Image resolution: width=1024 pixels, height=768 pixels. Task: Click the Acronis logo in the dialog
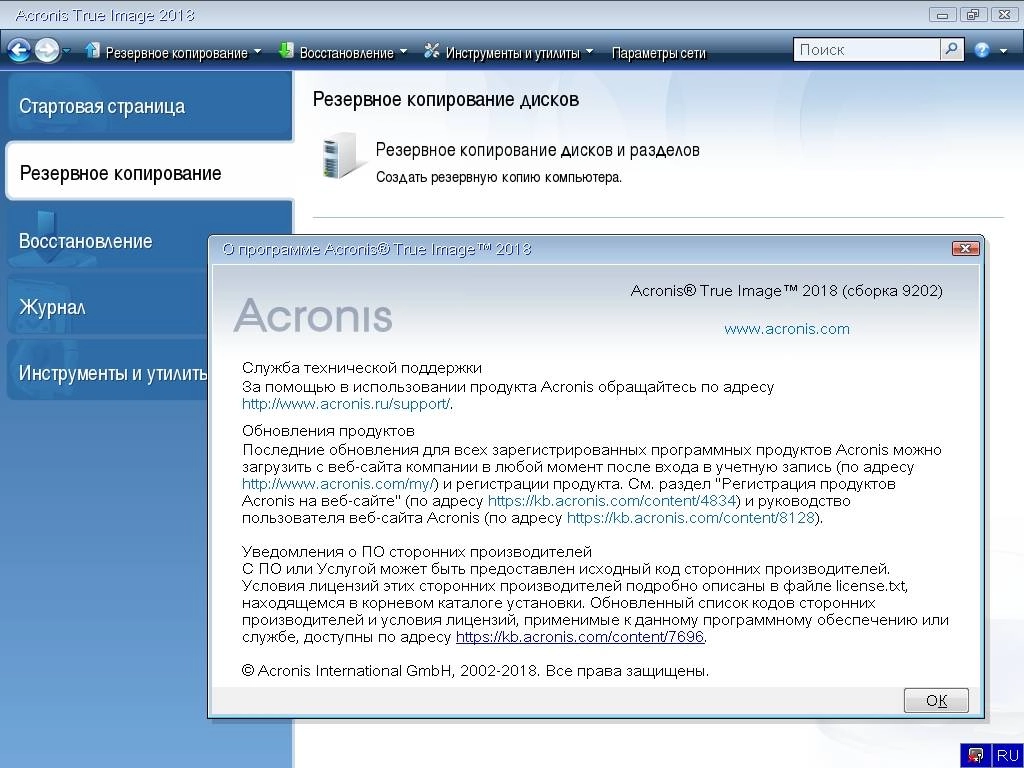pyautogui.click(x=313, y=315)
